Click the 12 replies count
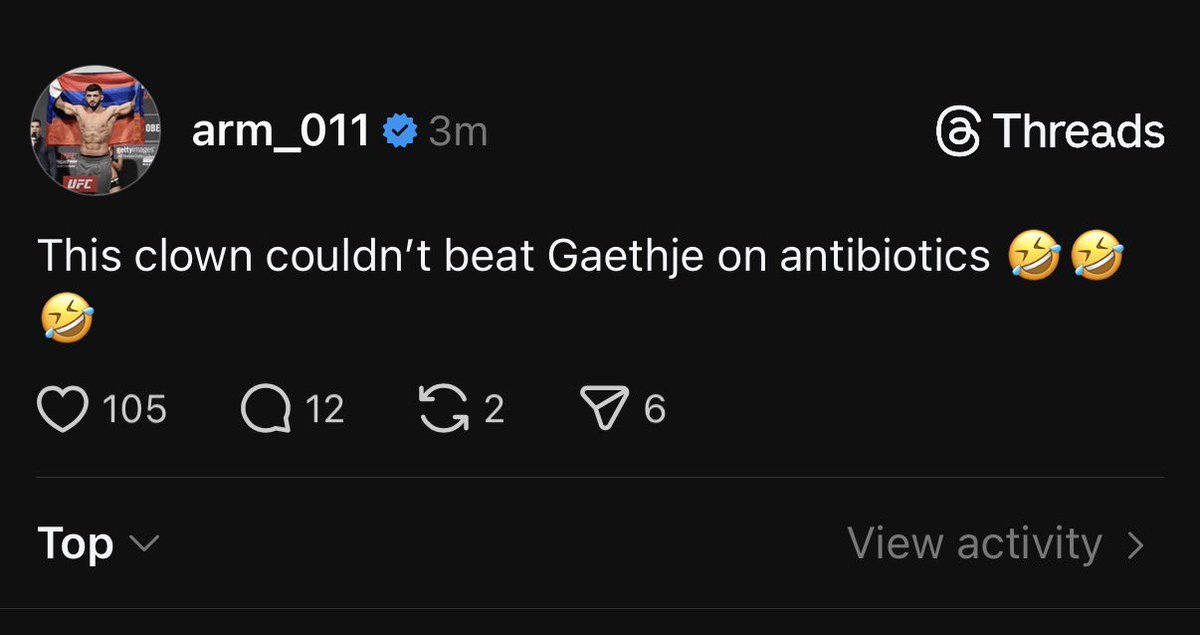1200x635 pixels. (x=324, y=410)
